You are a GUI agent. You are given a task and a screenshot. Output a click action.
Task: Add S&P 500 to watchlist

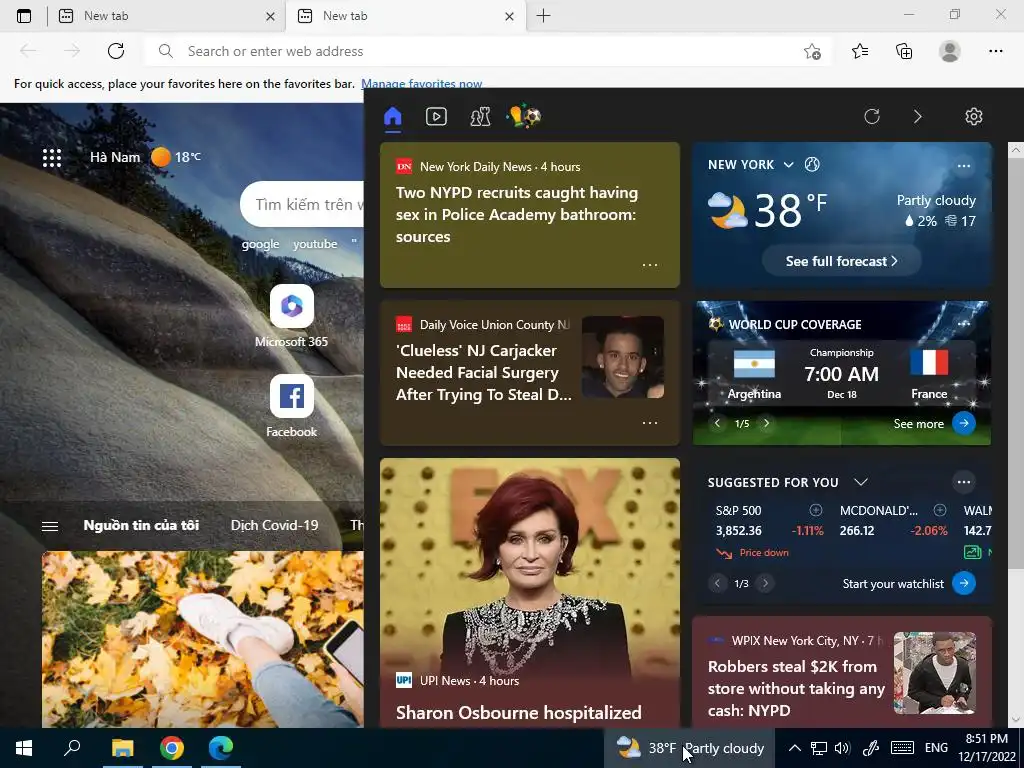816,510
